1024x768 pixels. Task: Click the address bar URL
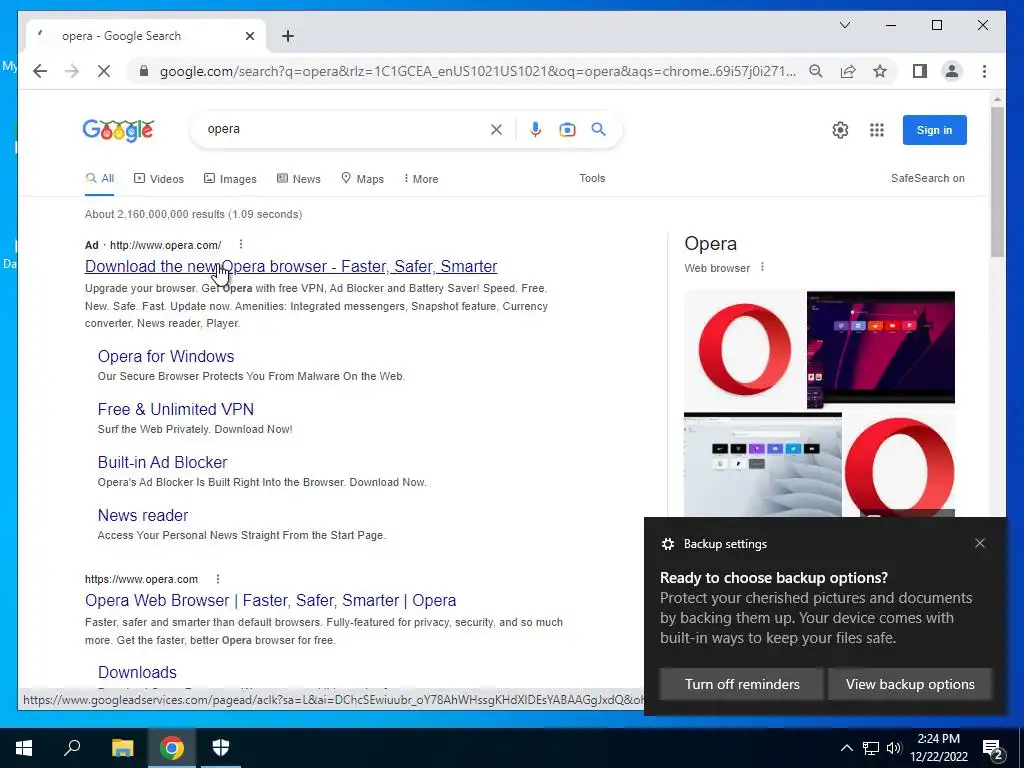pyautogui.click(x=477, y=71)
